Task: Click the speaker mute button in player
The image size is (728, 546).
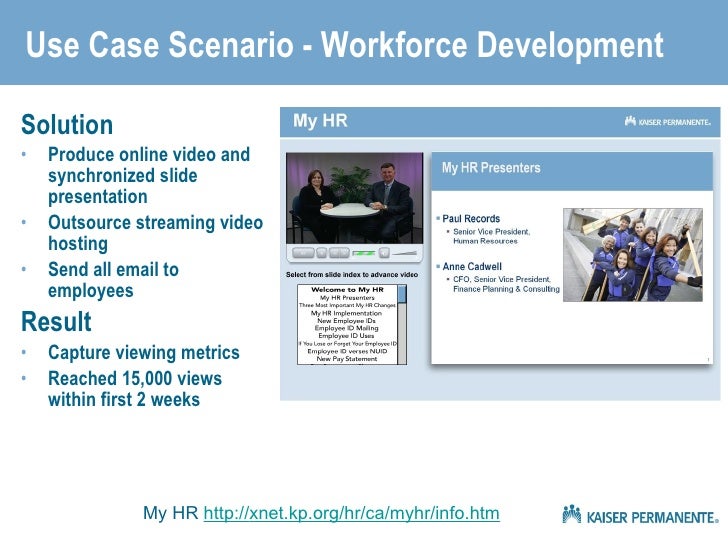Action: [384, 253]
